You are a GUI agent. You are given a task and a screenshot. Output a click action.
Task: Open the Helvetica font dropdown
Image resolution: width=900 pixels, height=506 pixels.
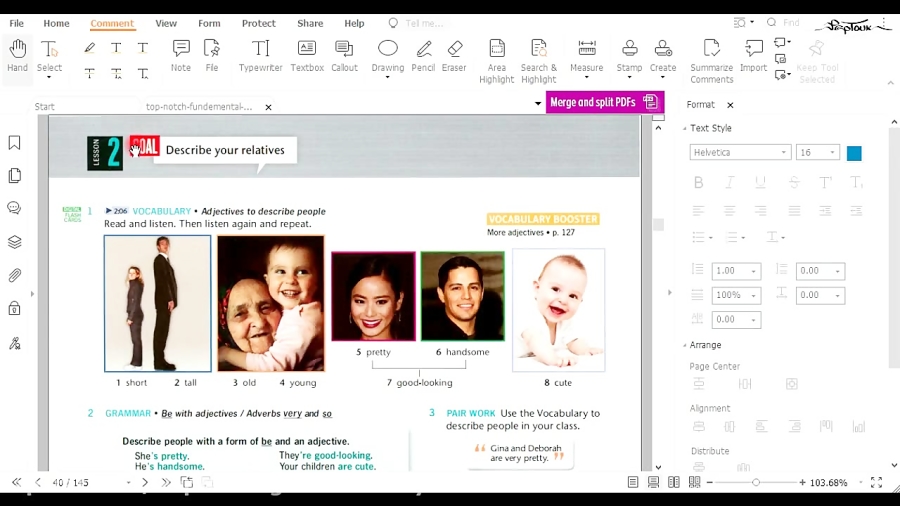[x=740, y=152]
